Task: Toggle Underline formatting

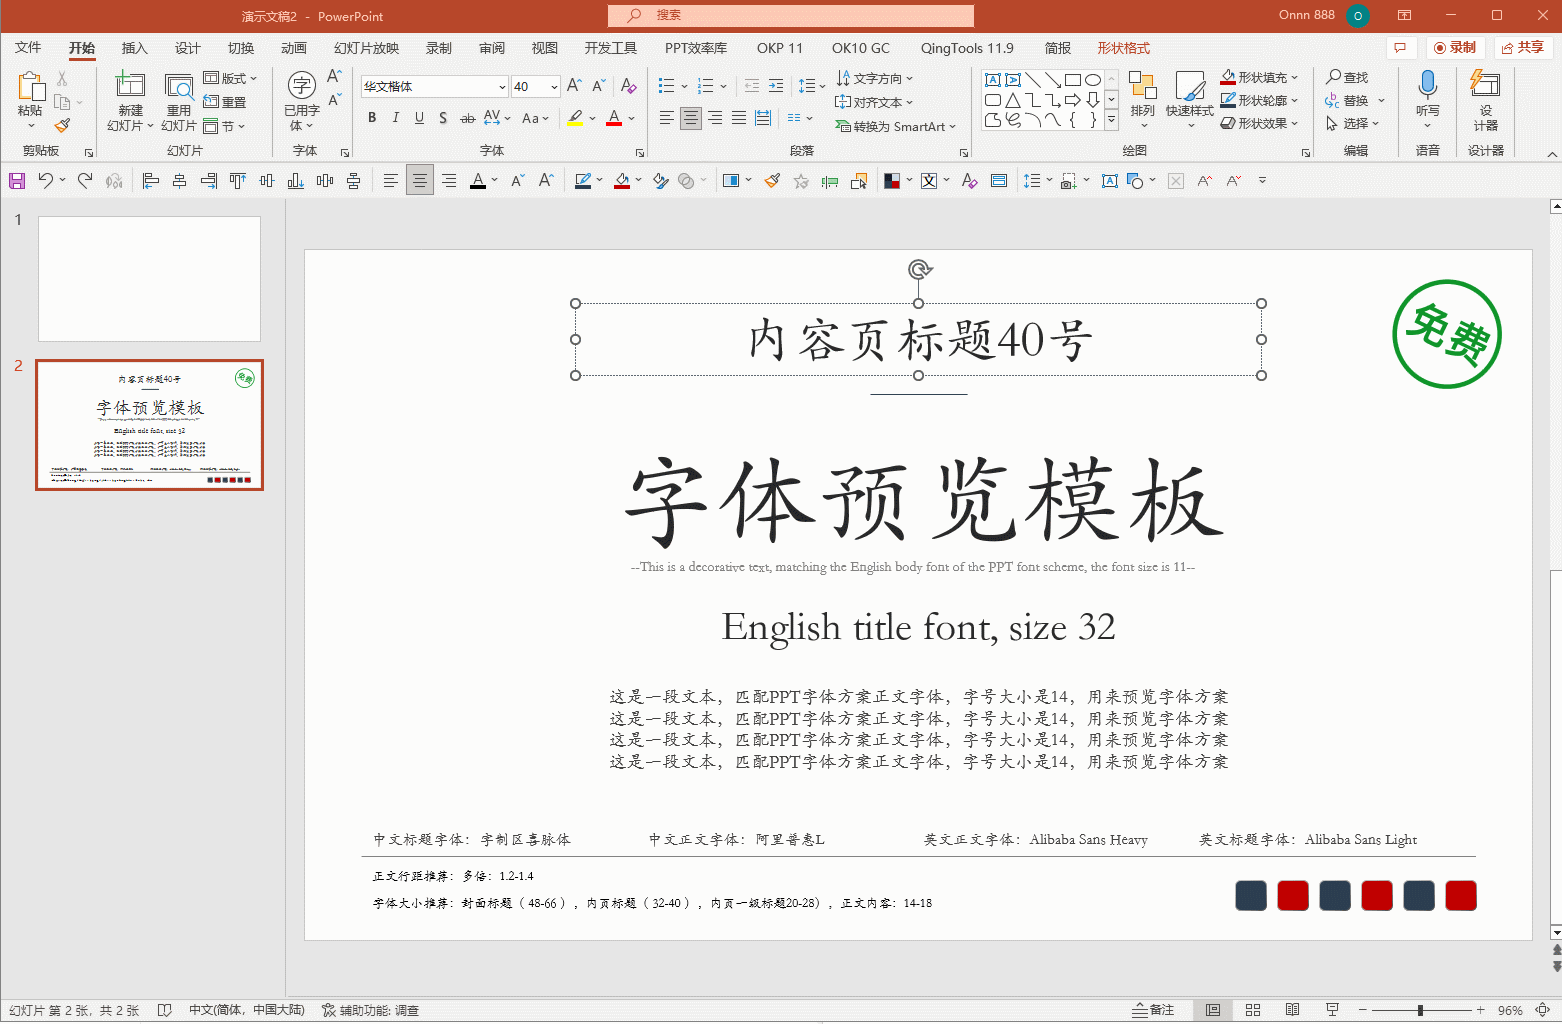Action: tap(419, 118)
